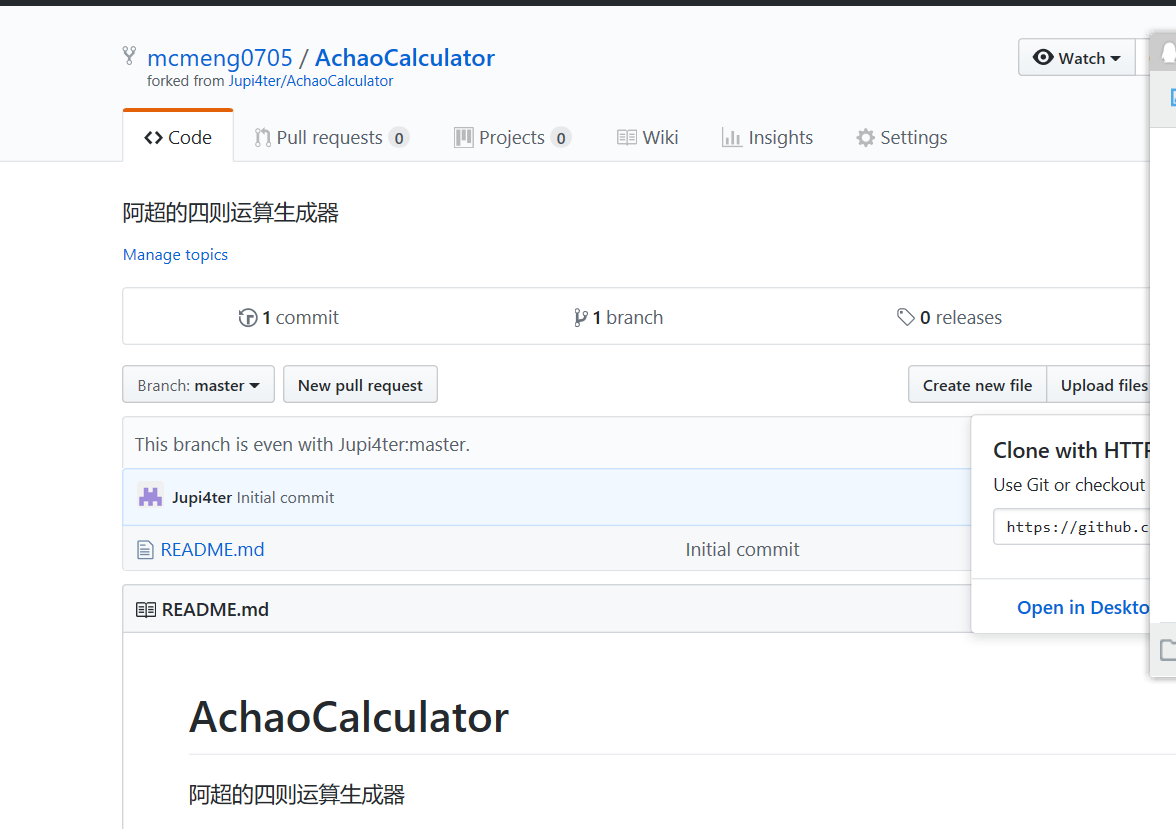Open the Manage topics link
This screenshot has height=829, width=1176.
175,255
